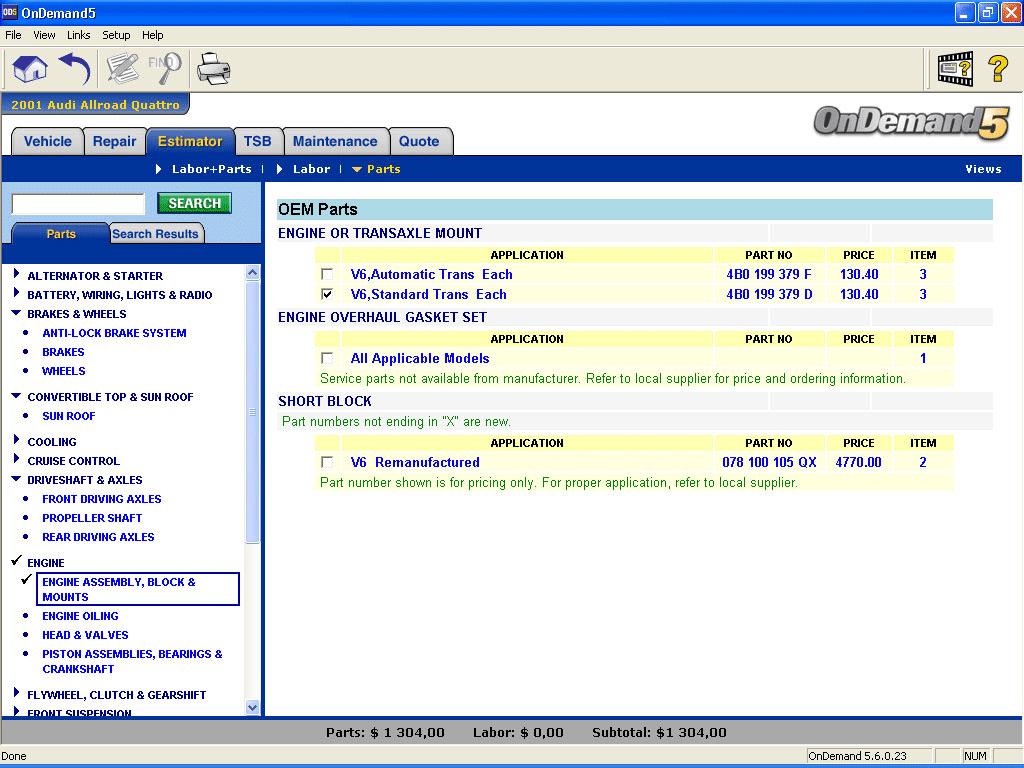This screenshot has height=768, width=1024.
Task: Switch to Search Results sidebar tab
Action: [155, 234]
